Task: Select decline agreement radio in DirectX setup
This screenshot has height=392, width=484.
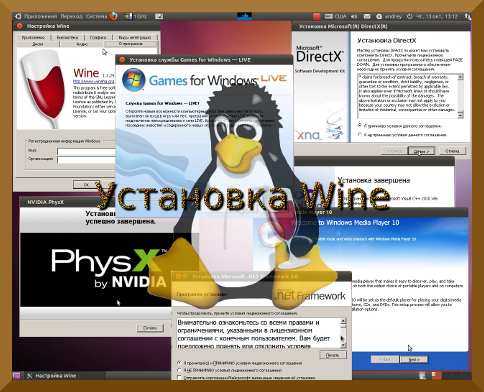Action: pyautogui.click(x=360, y=135)
